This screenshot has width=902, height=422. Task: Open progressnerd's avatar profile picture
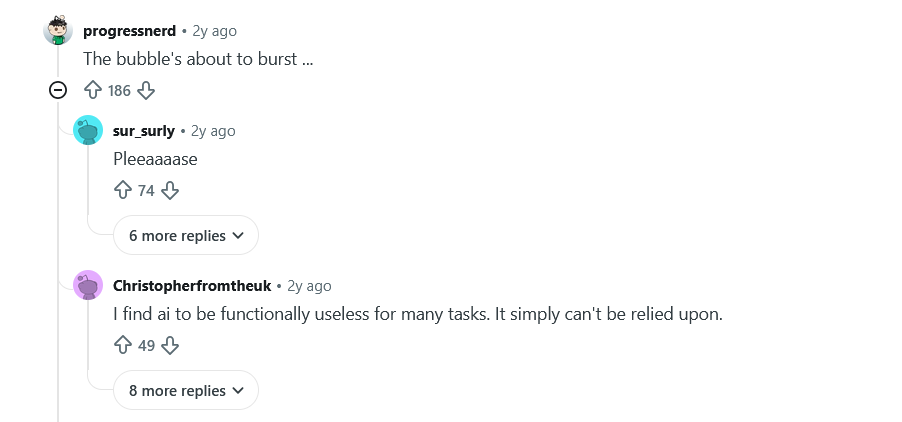(58, 30)
